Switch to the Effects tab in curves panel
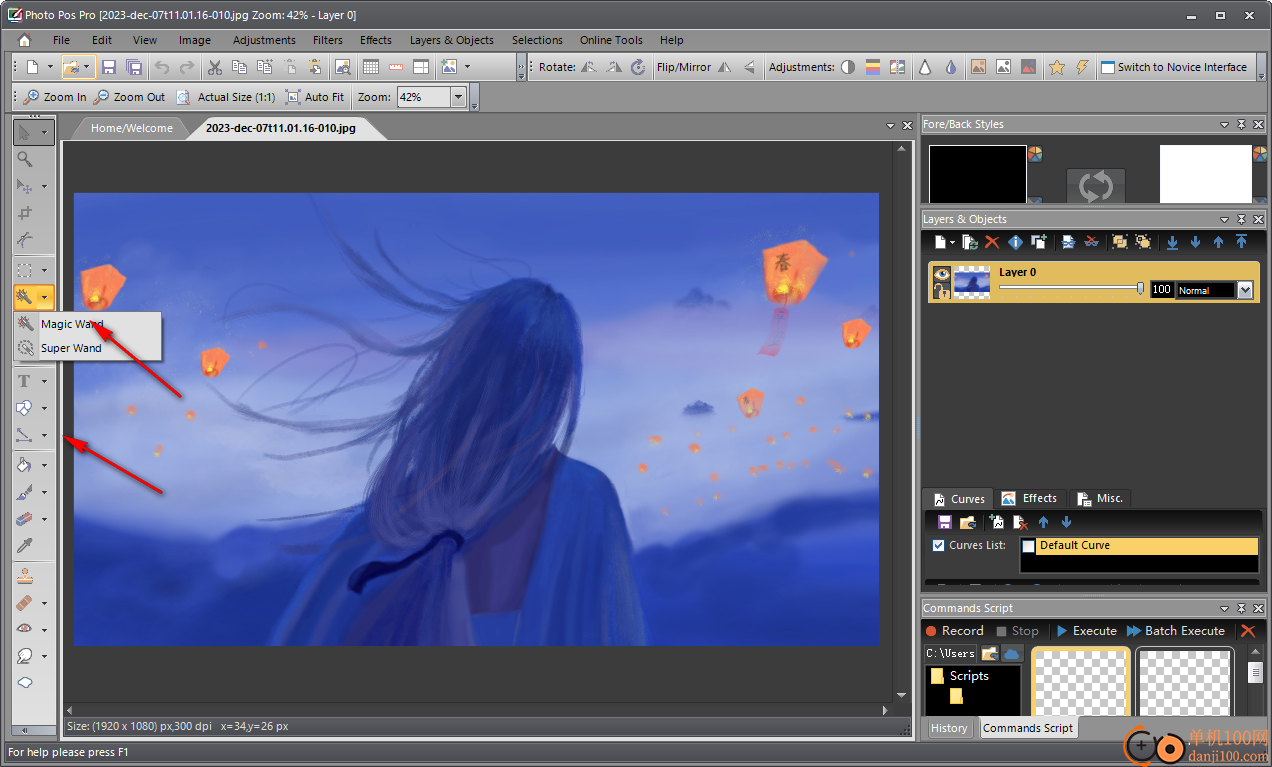 pos(1029,498)
